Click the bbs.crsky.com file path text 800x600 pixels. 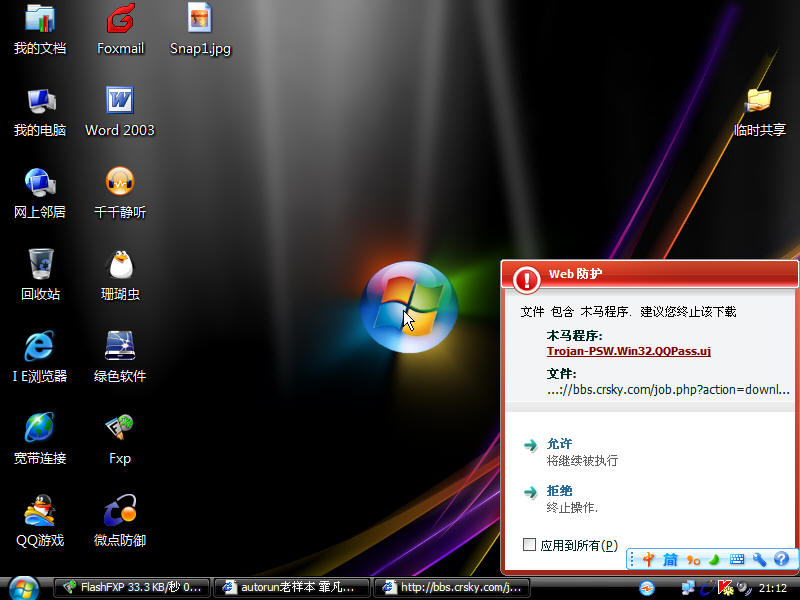pyautogui.click(x=668, y=390)
